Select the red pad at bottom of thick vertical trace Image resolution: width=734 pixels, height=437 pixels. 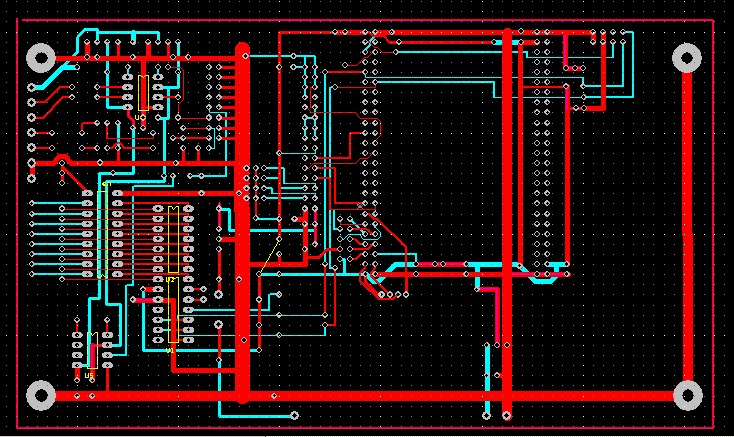[x=506, y=415]
